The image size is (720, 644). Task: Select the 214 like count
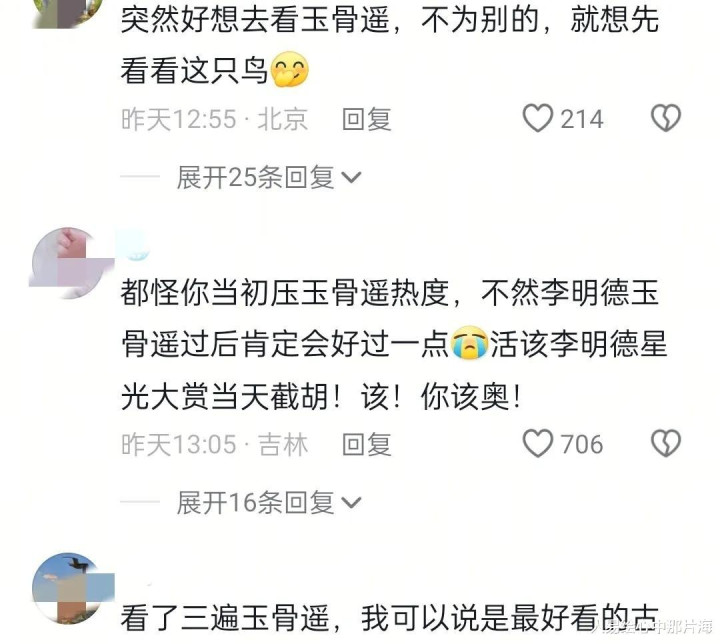point(581,119)
